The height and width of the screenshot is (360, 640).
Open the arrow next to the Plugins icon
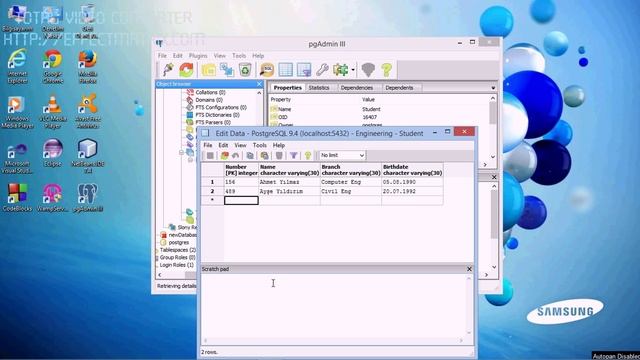pos(353,70)
